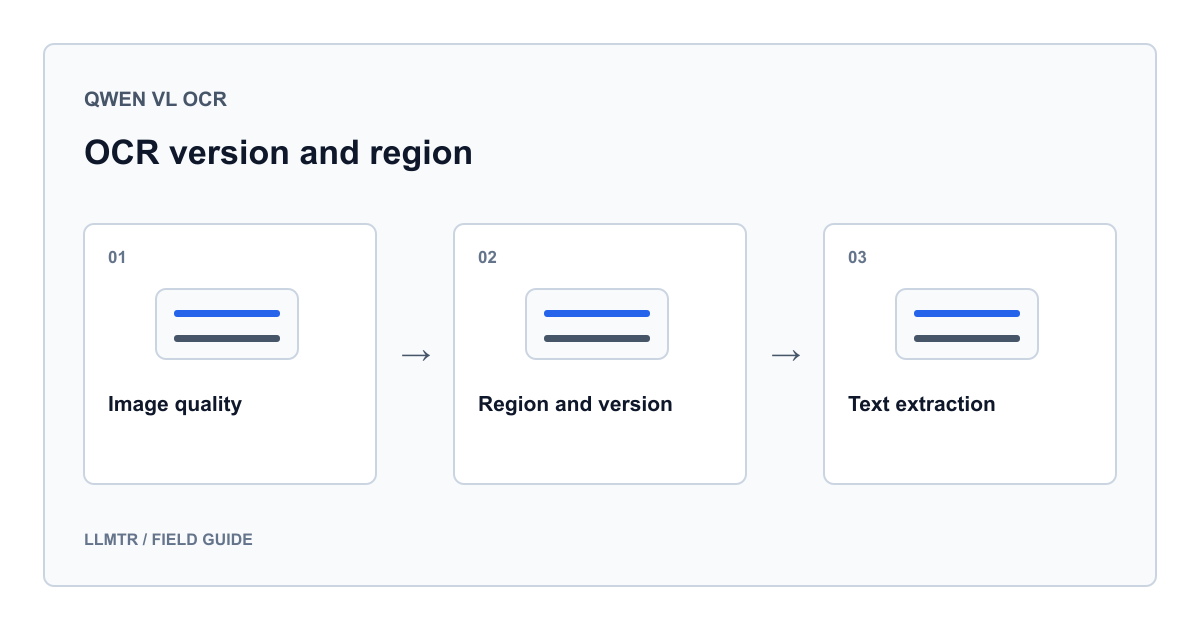The height and width of the screenshot is (630, 1200).
Task: Click the gray line in card 03 icon
Action: [x=967, y=338]
